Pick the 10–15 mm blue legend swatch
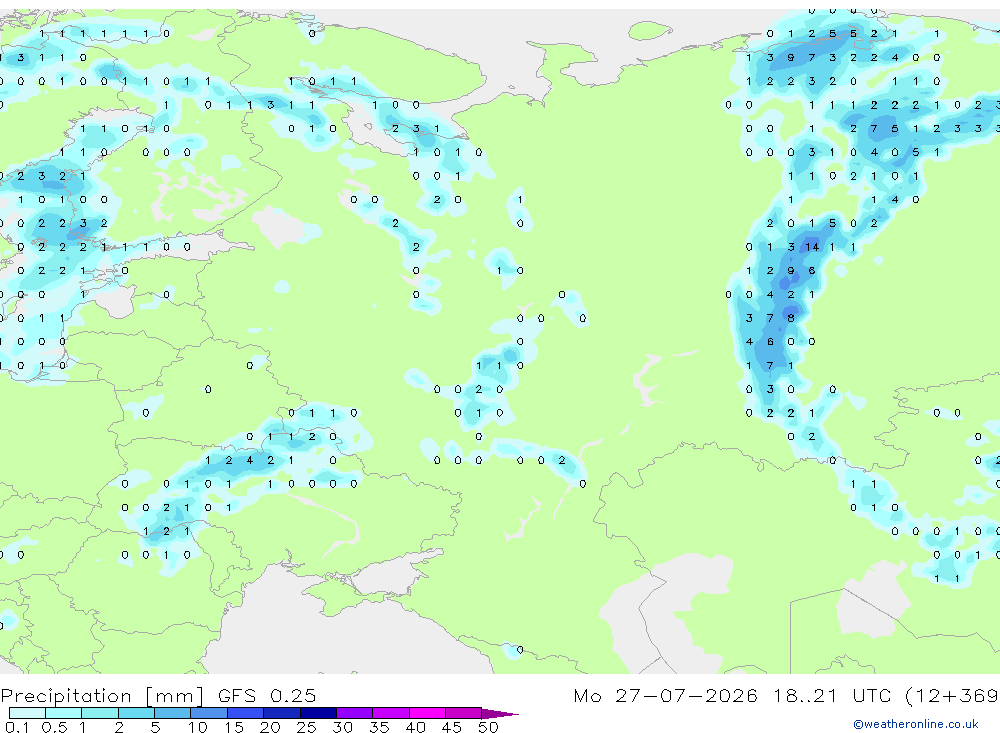The width and height of the screenshot is (1000, 733). pos(209,713)
